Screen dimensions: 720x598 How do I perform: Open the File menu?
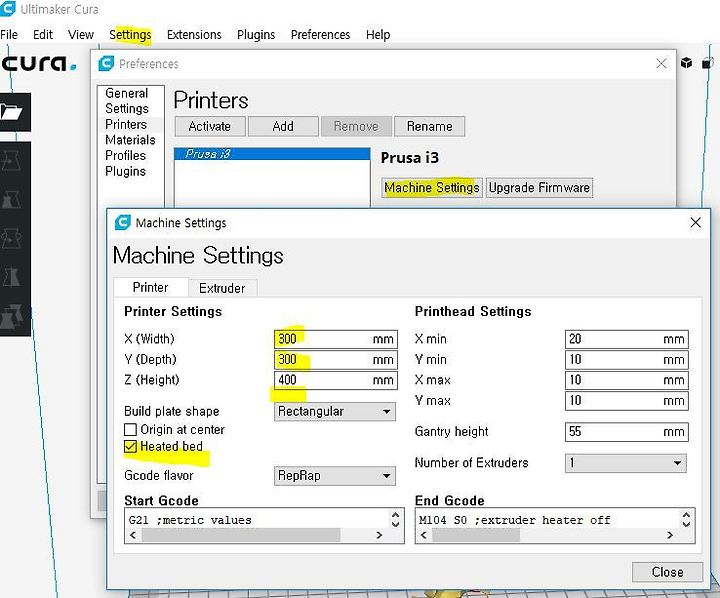click(9, 34)
